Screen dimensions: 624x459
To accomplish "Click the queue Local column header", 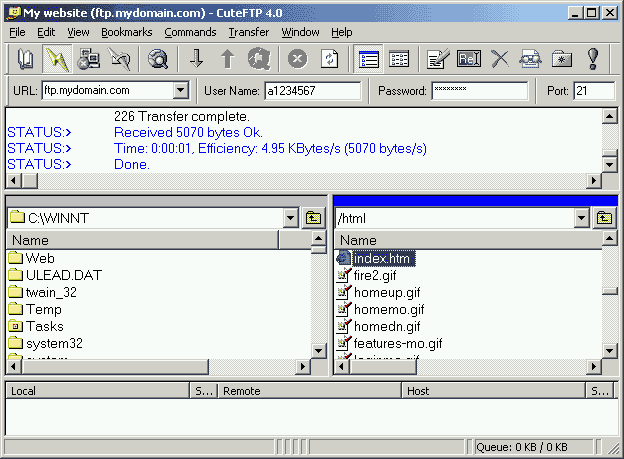I will click(98, 391).
